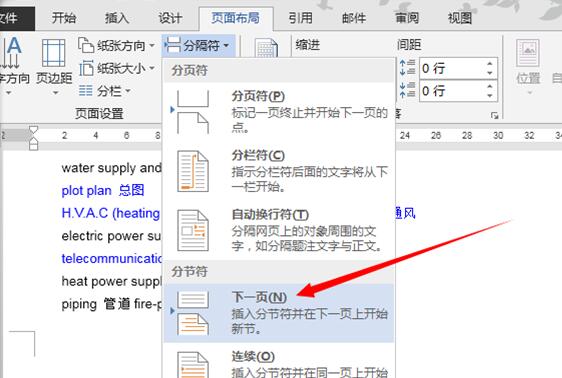Screen dimensions: 562x378
Task: Select 下一页(N) section break
Action: point(278,313)
